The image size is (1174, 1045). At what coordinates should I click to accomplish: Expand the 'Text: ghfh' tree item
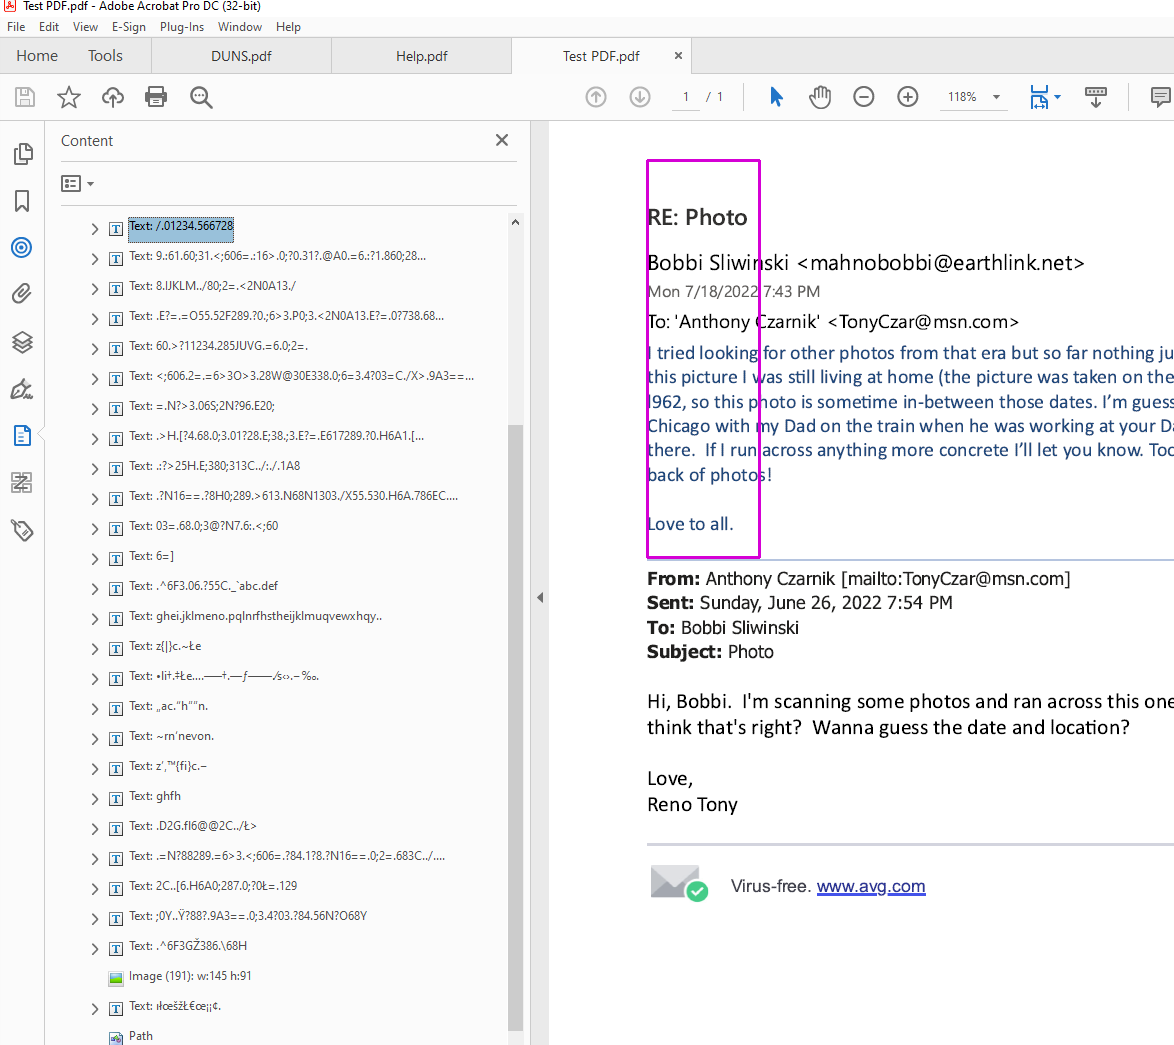click(x=93, y=797)
